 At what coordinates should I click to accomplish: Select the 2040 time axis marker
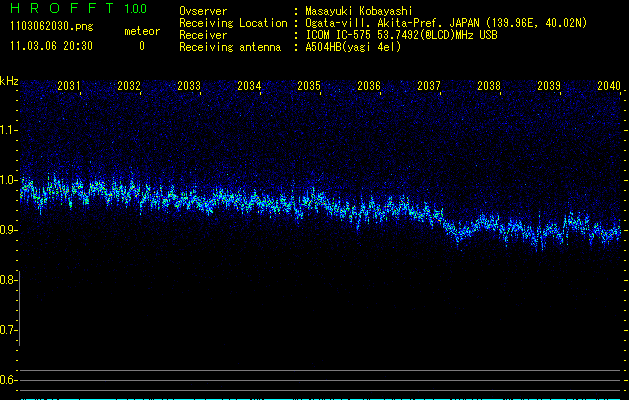pyautogui.click(x=609, y=87)
